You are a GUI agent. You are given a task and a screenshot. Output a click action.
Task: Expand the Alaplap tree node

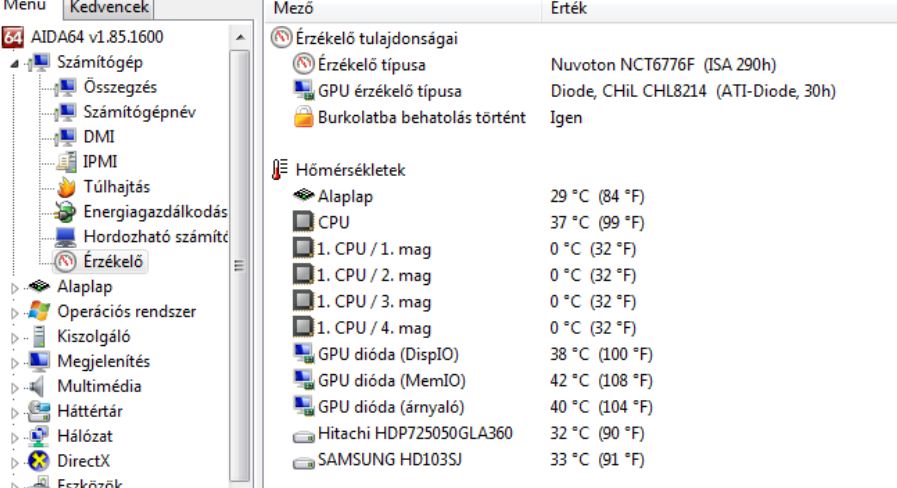click(x=15, y=287)
